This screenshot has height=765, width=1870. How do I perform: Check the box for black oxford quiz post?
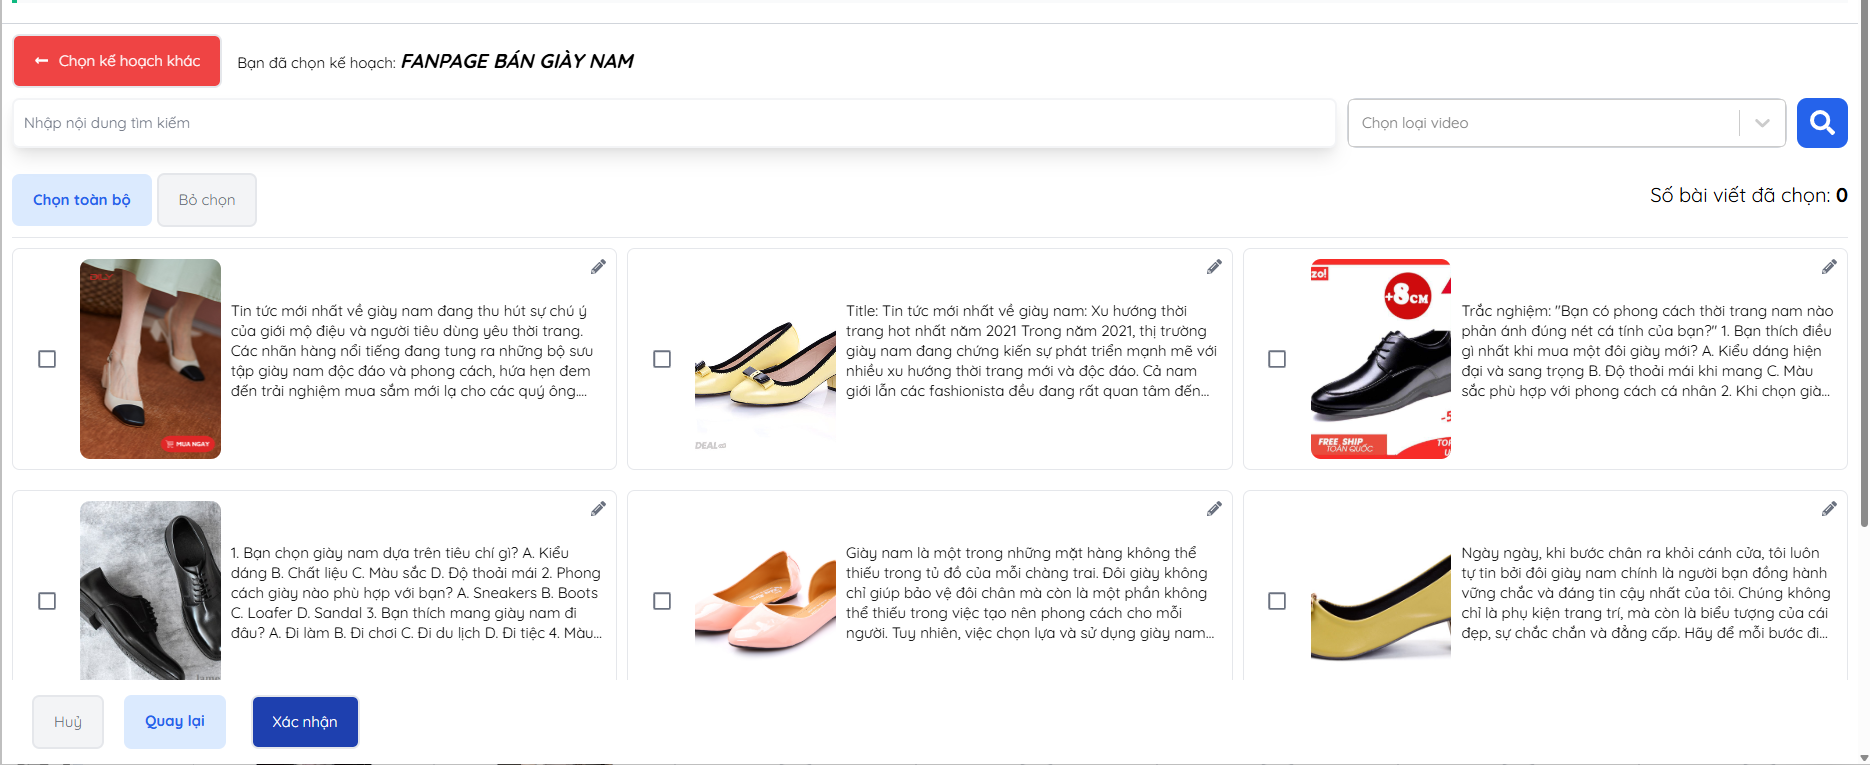click(x=47, y=601)
